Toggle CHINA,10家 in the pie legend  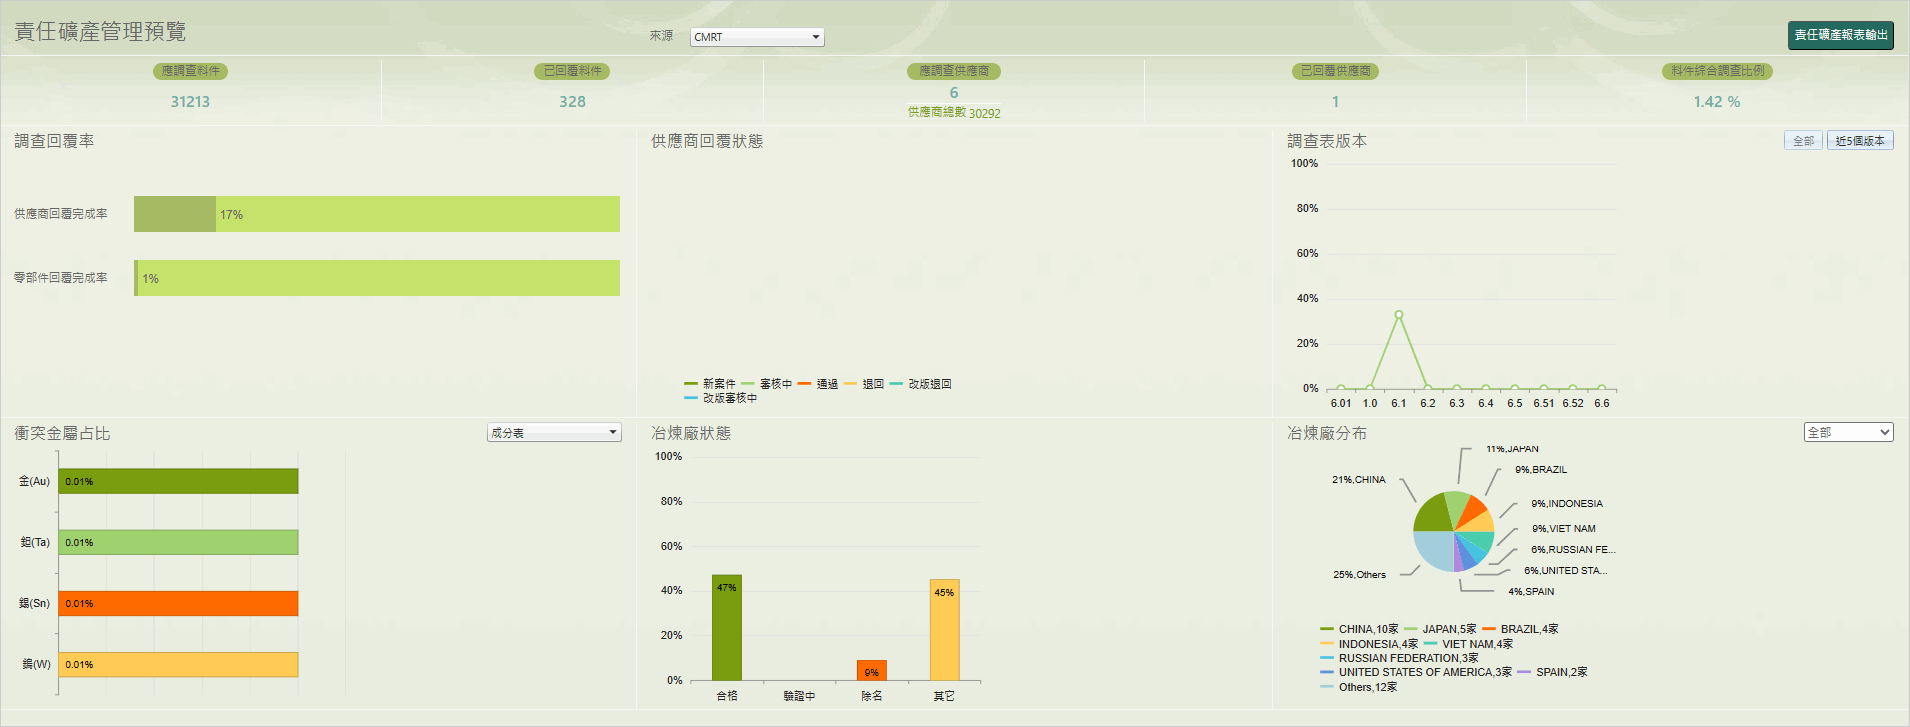click(1359, 629)
